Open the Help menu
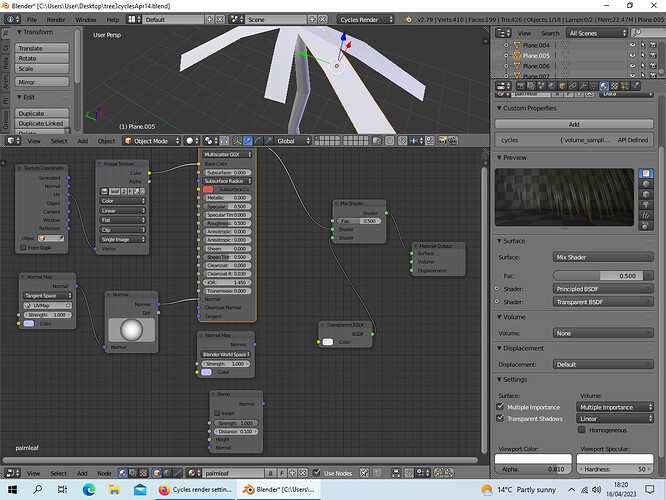 coord(113,20)
